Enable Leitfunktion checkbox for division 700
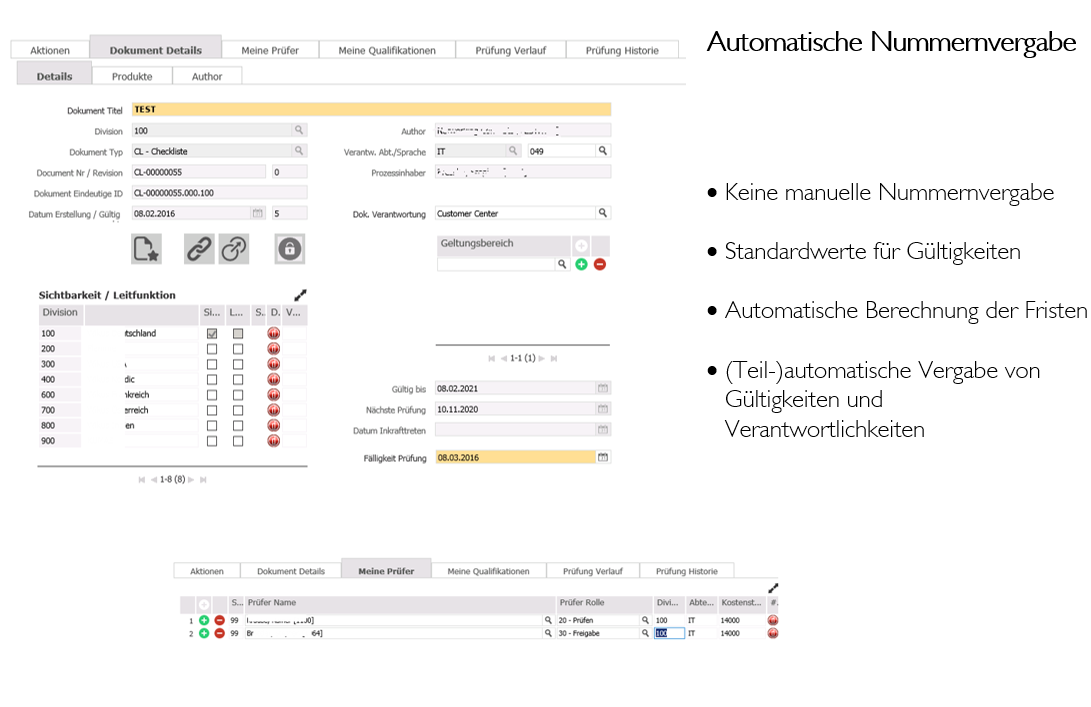This screenshot has height=707, width=1091. click(238, 411)
